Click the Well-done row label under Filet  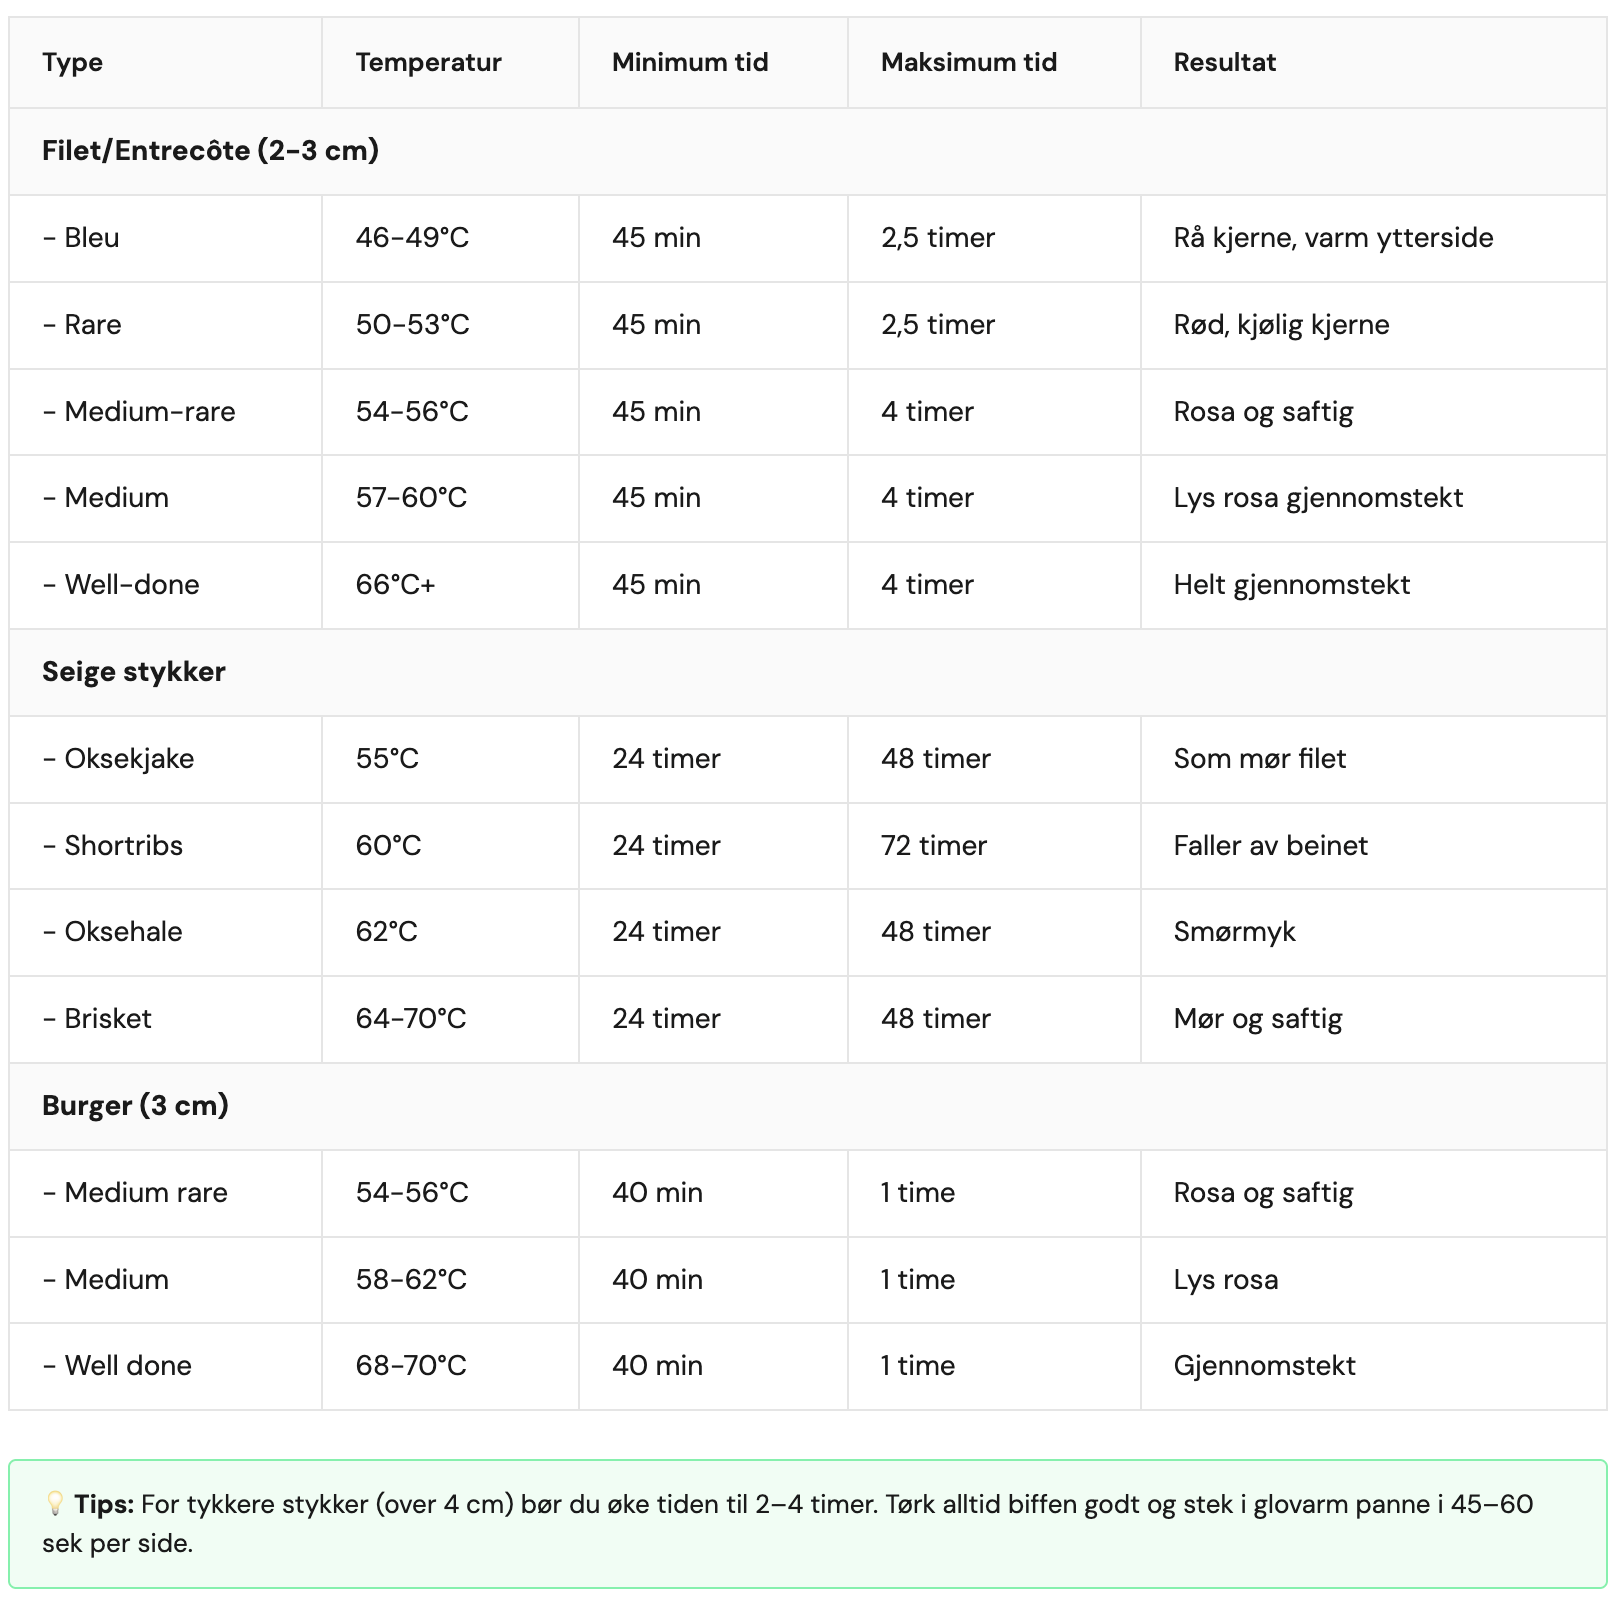pos(121,584)
